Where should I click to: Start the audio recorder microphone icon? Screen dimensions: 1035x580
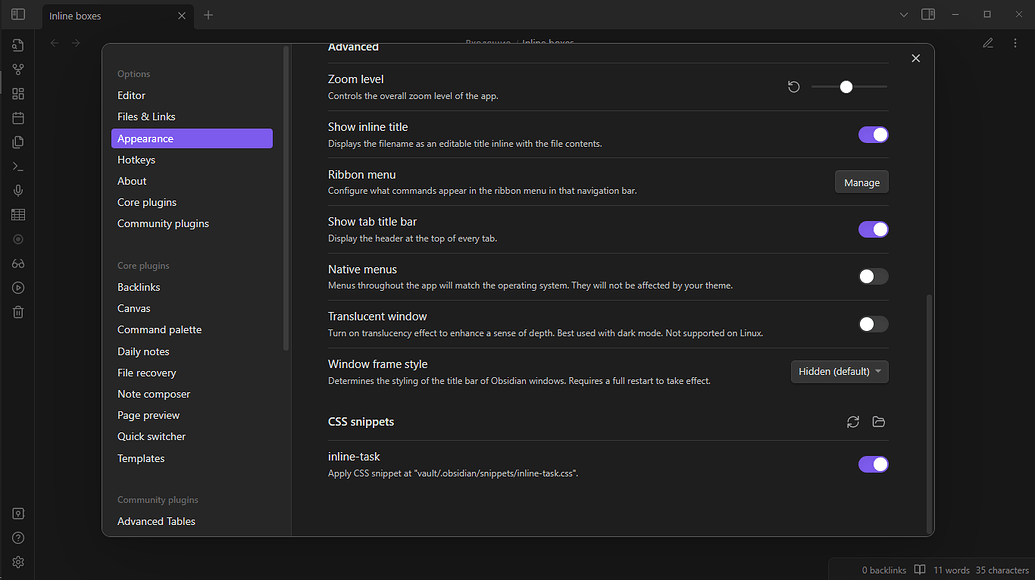pyautogui.click(x=17, y=189)
